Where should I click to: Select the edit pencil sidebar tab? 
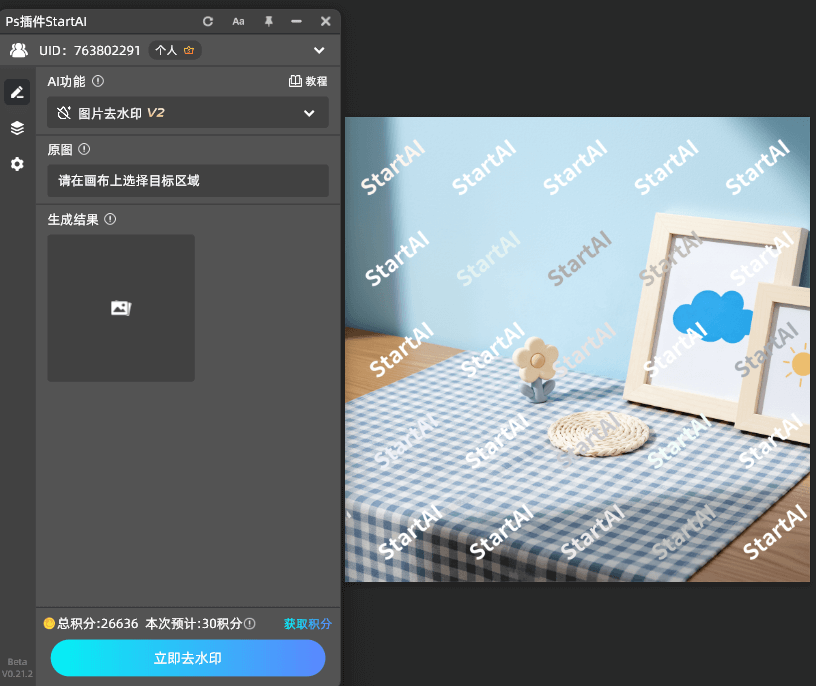tap(17, 93)
